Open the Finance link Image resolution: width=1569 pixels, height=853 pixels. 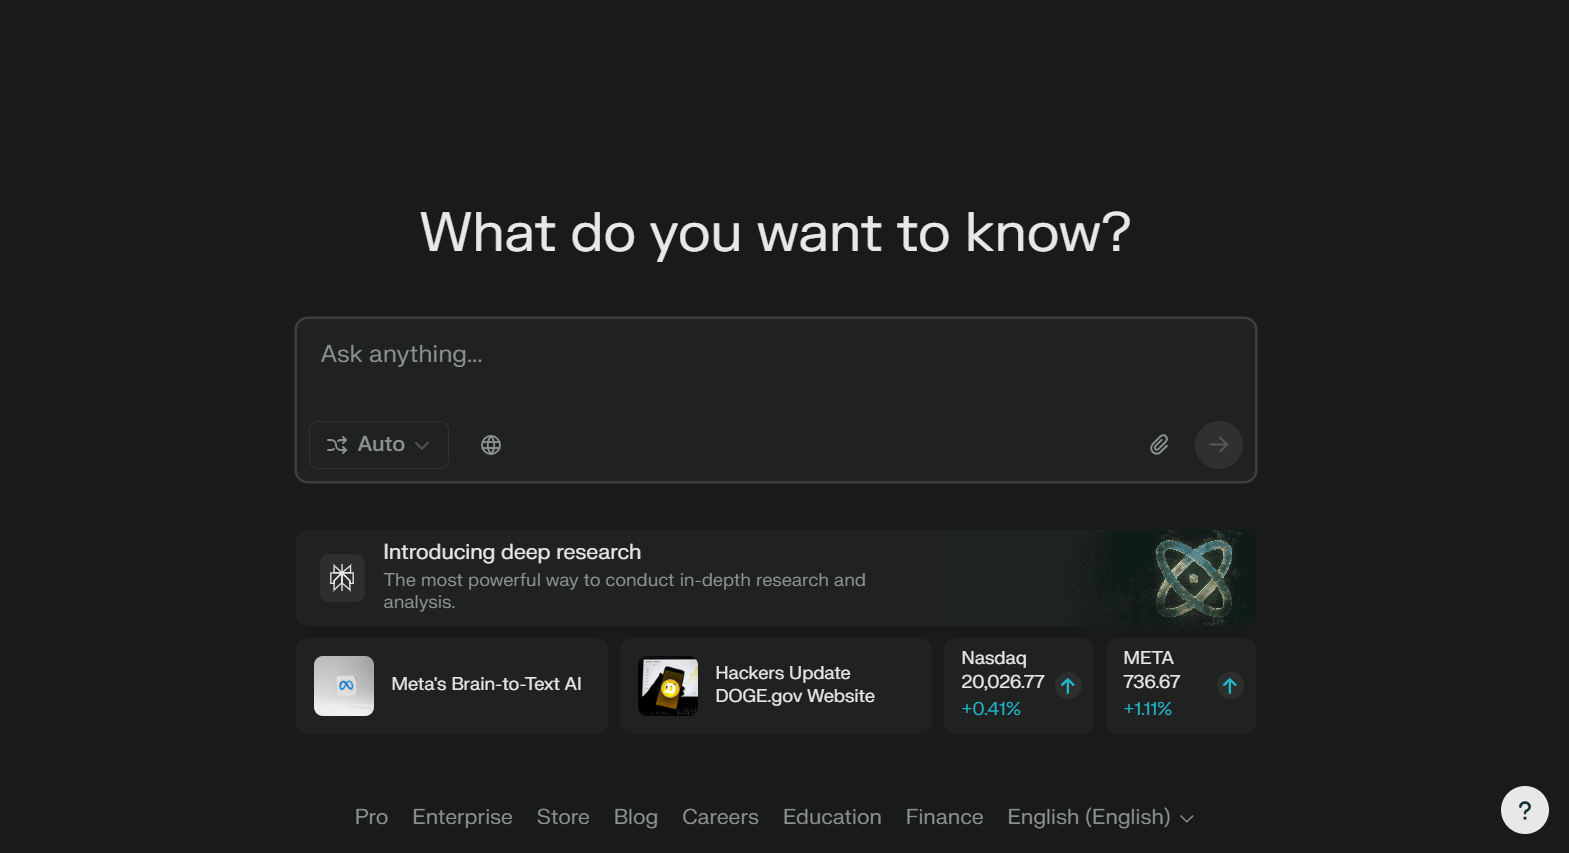pyautogui.click(x=944, y=817)
